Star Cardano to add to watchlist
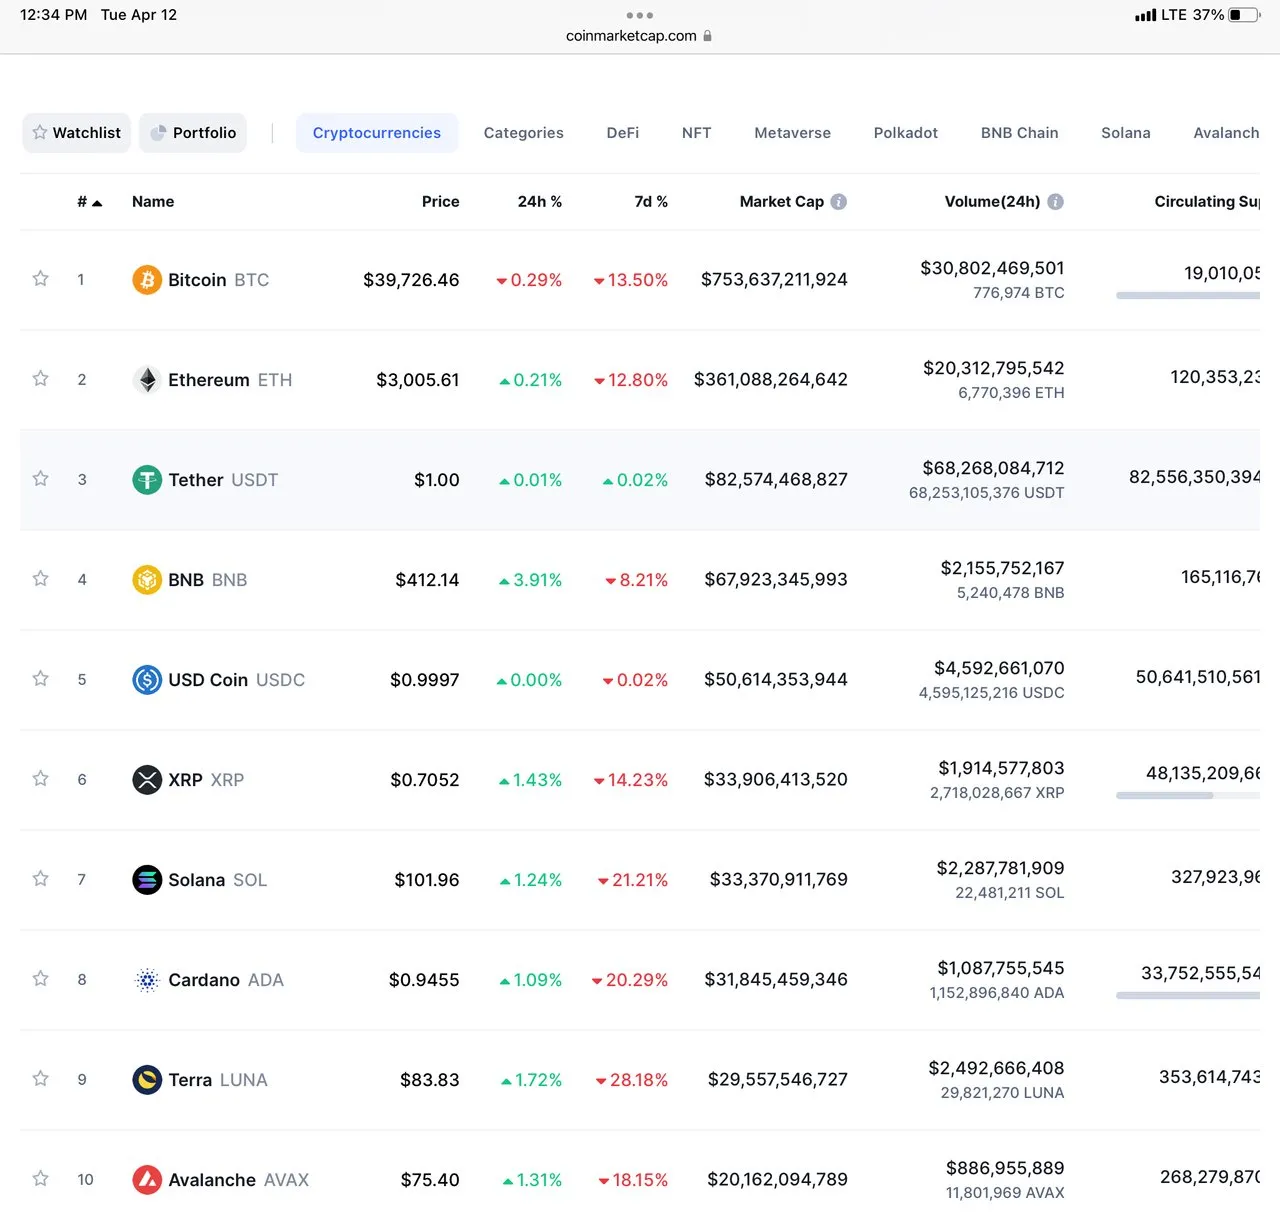The image size is (1280, 1226). click(x=40, y=978)
